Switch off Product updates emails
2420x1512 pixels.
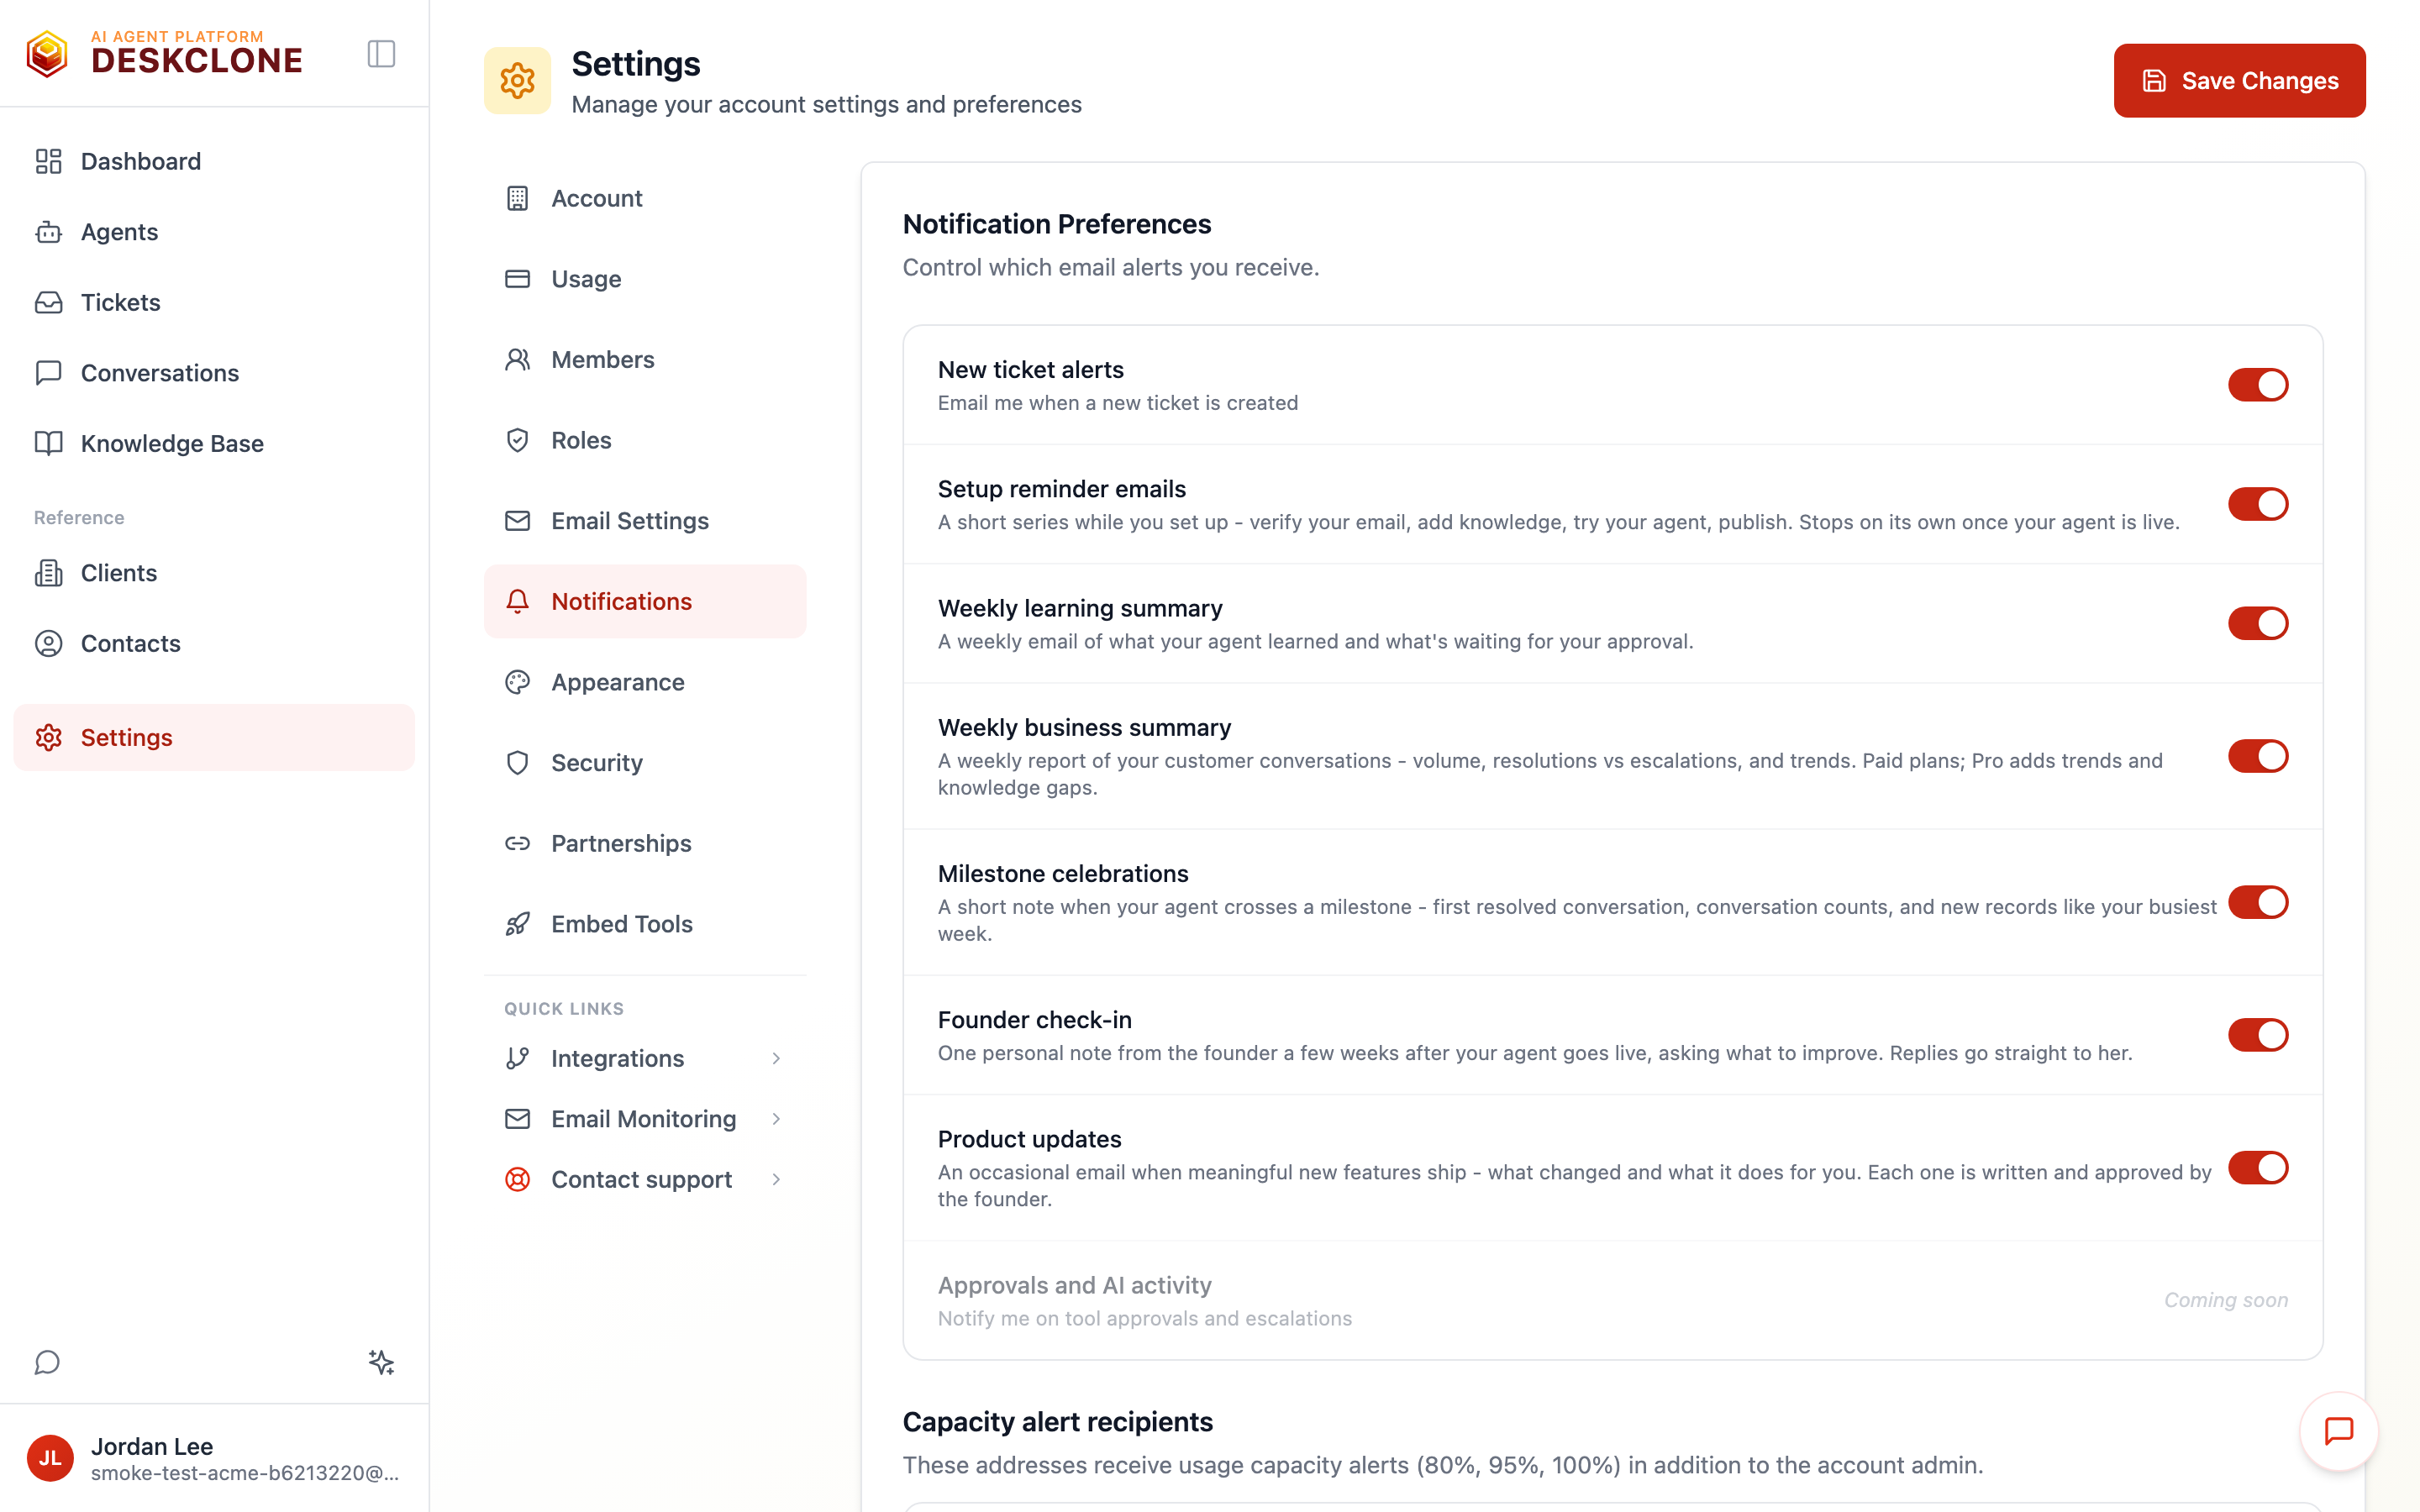coord(2257,1168)
